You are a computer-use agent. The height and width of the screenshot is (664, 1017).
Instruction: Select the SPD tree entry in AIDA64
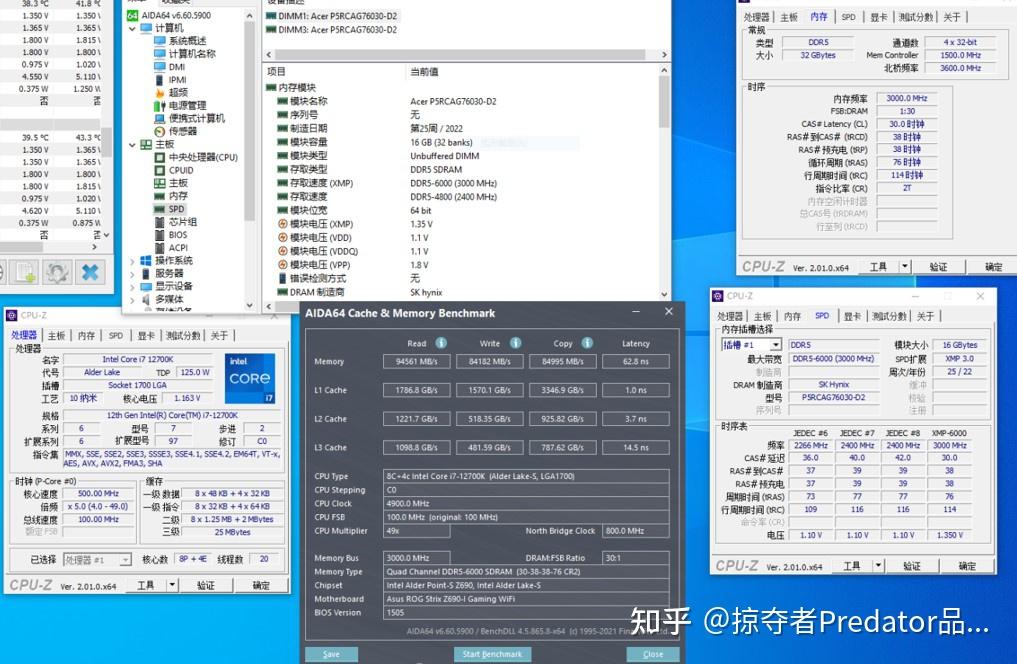coord(170,209)
